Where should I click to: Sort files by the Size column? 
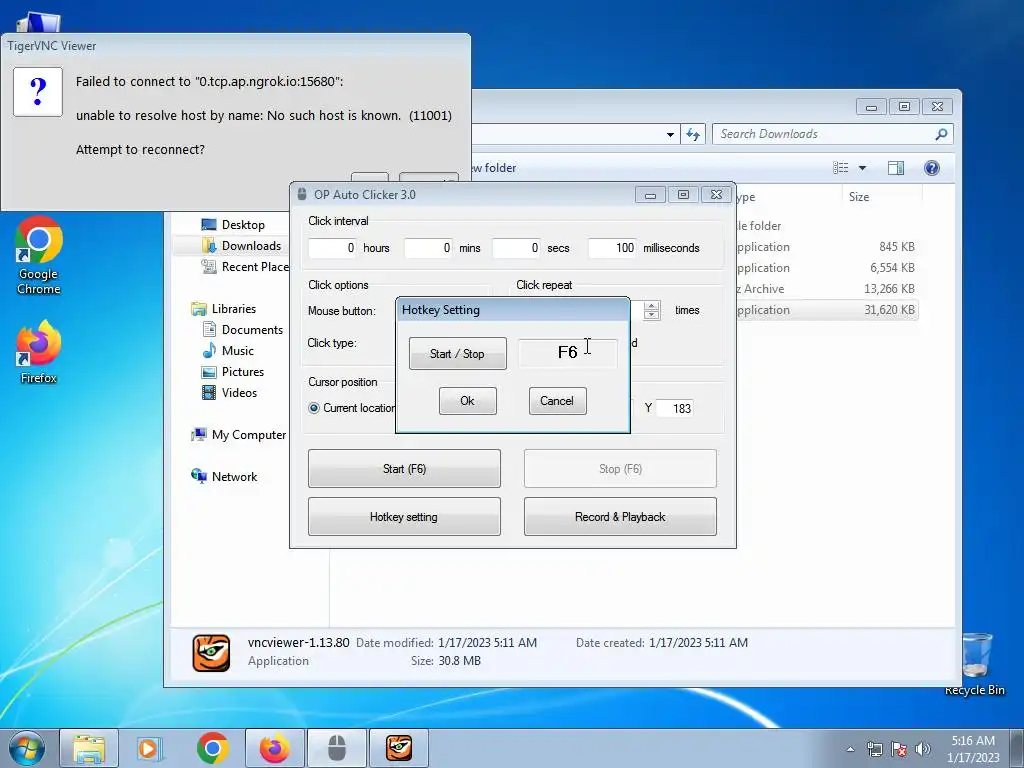[x=882, y=197]
